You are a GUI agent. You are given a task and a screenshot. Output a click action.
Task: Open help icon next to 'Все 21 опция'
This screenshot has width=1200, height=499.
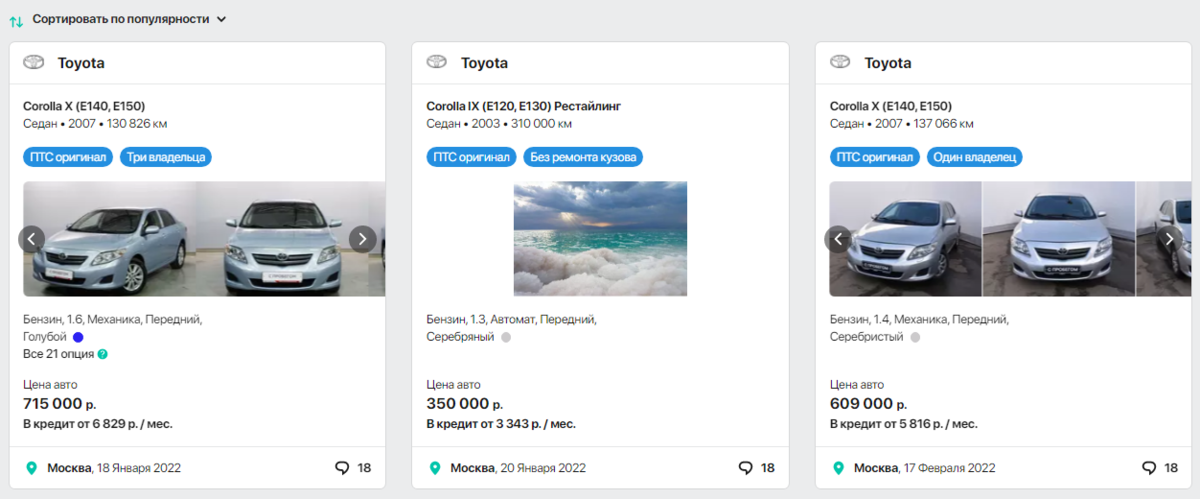[103, 354]
